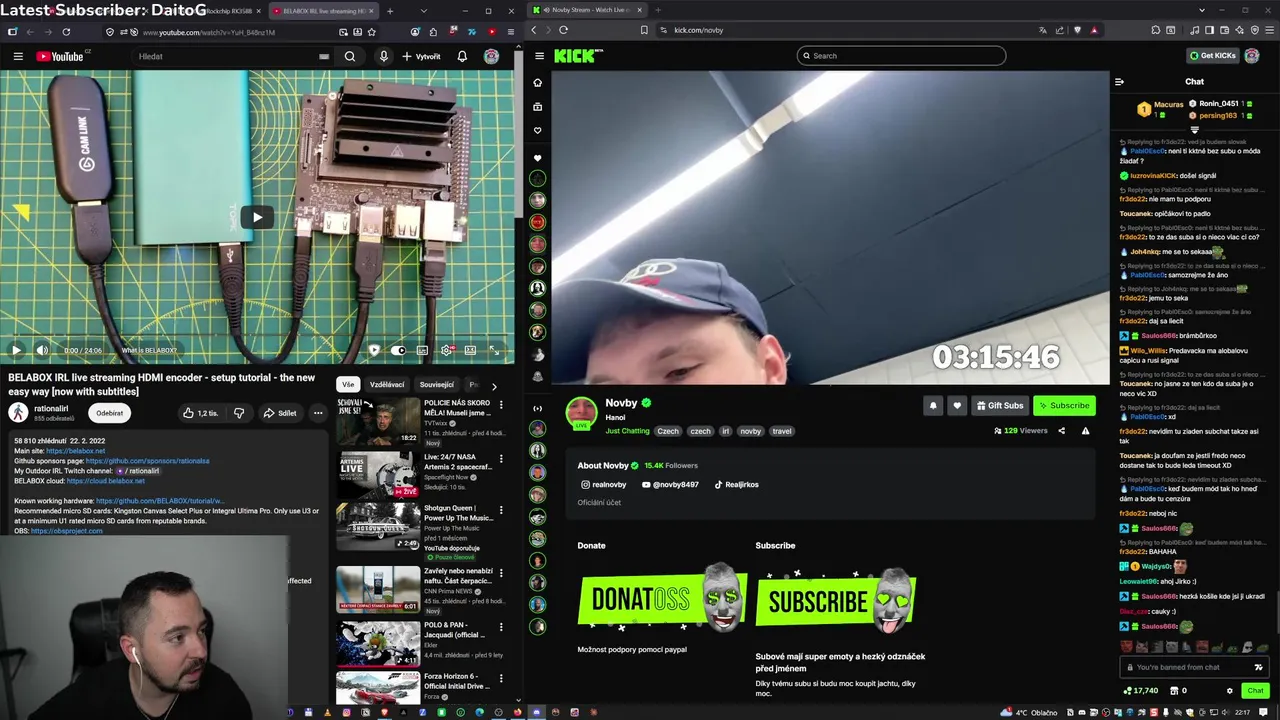The height and width of the screenshot is (720, 1280).
Task: Reload the kick.com page
Action: [563, 30]
